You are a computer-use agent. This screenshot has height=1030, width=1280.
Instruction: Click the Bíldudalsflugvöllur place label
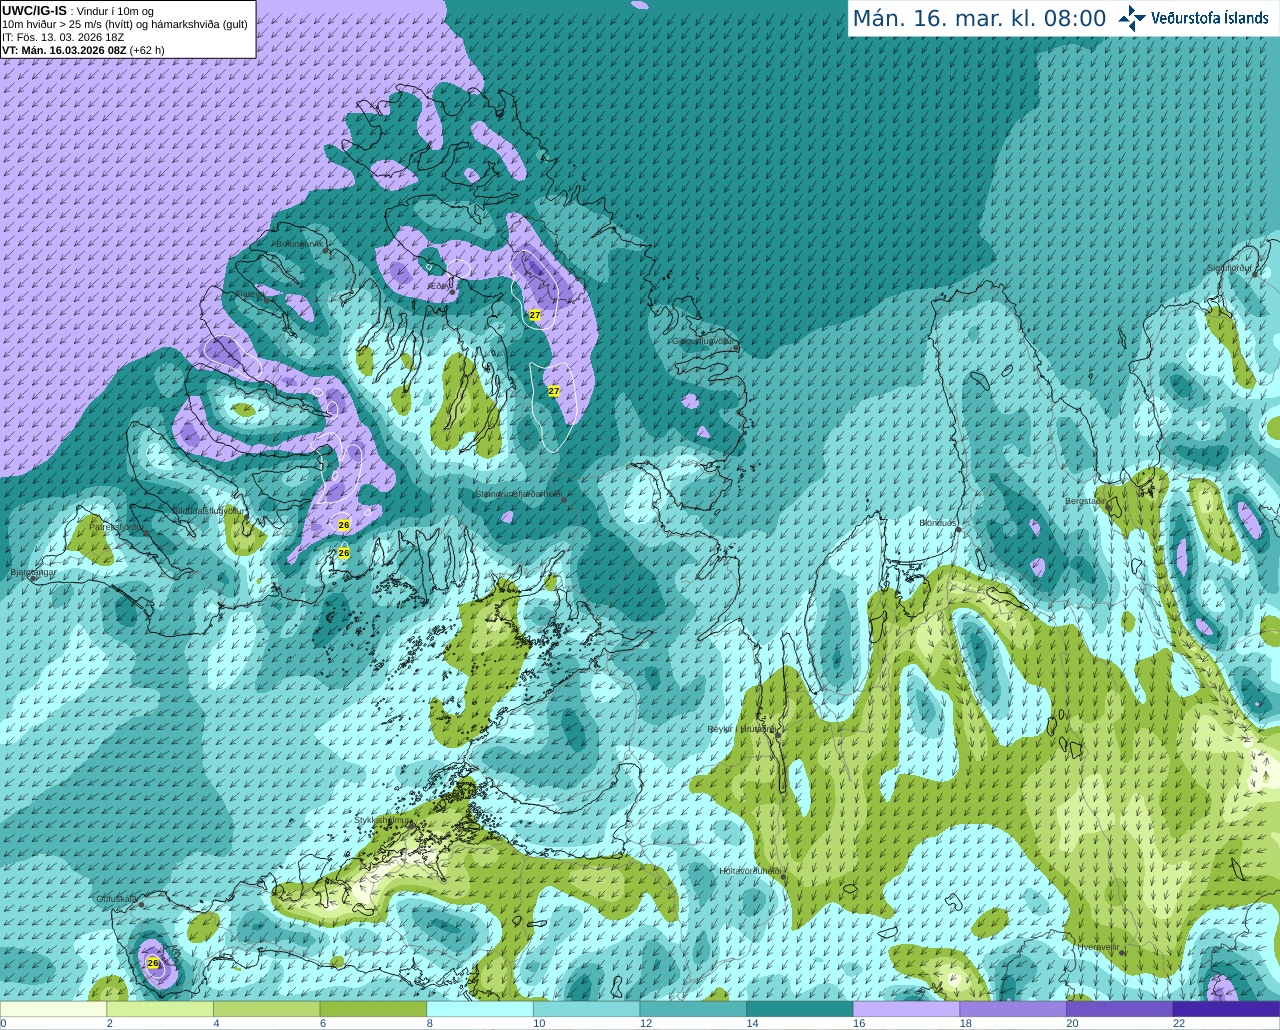click(x=207, y=510)
